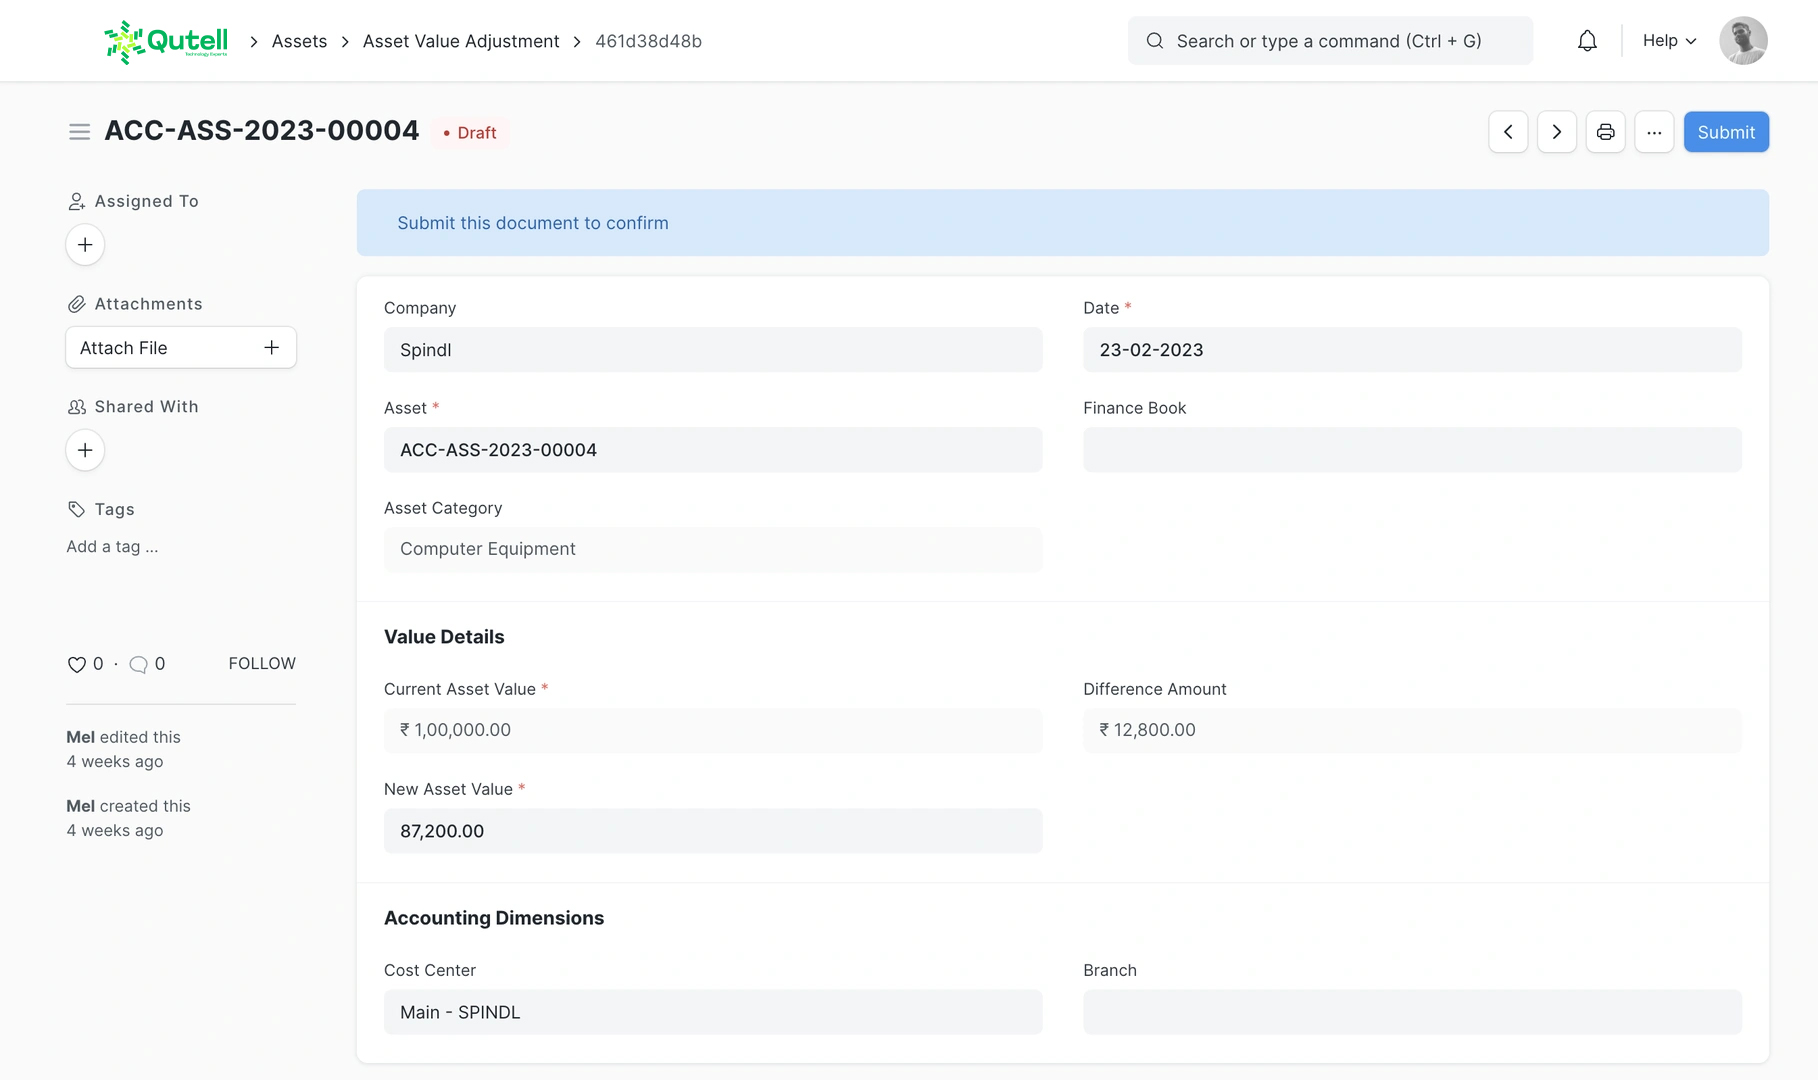Image resolution: width=1818 pixels, height=1080 pixels.
Task: Click the Qutell logo
Action: (166, 41)
